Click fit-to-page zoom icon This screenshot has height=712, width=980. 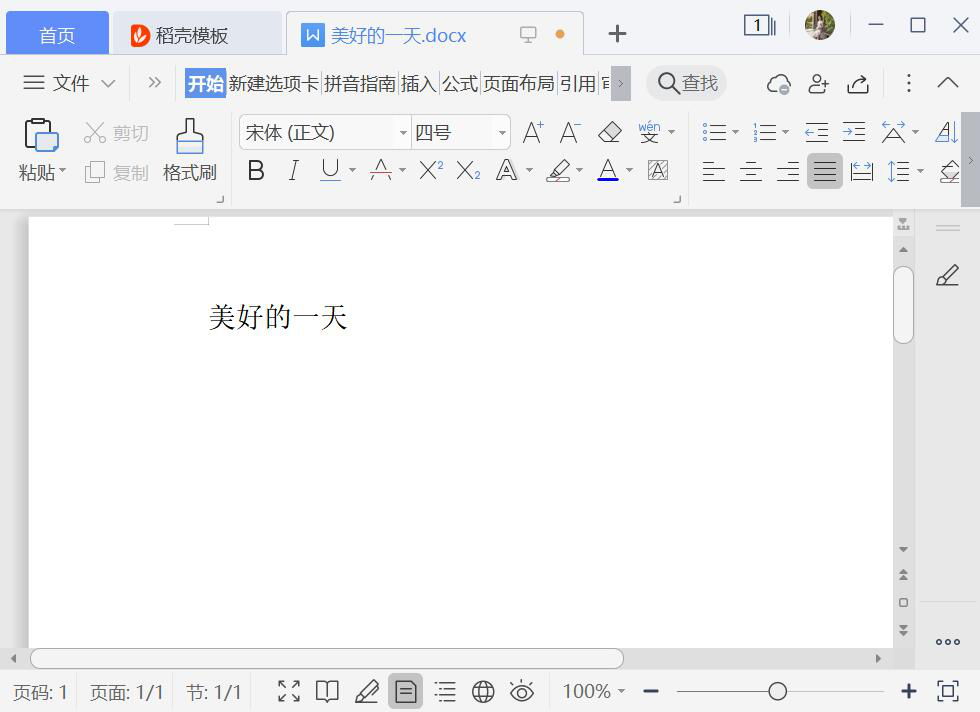coord(948,691)
